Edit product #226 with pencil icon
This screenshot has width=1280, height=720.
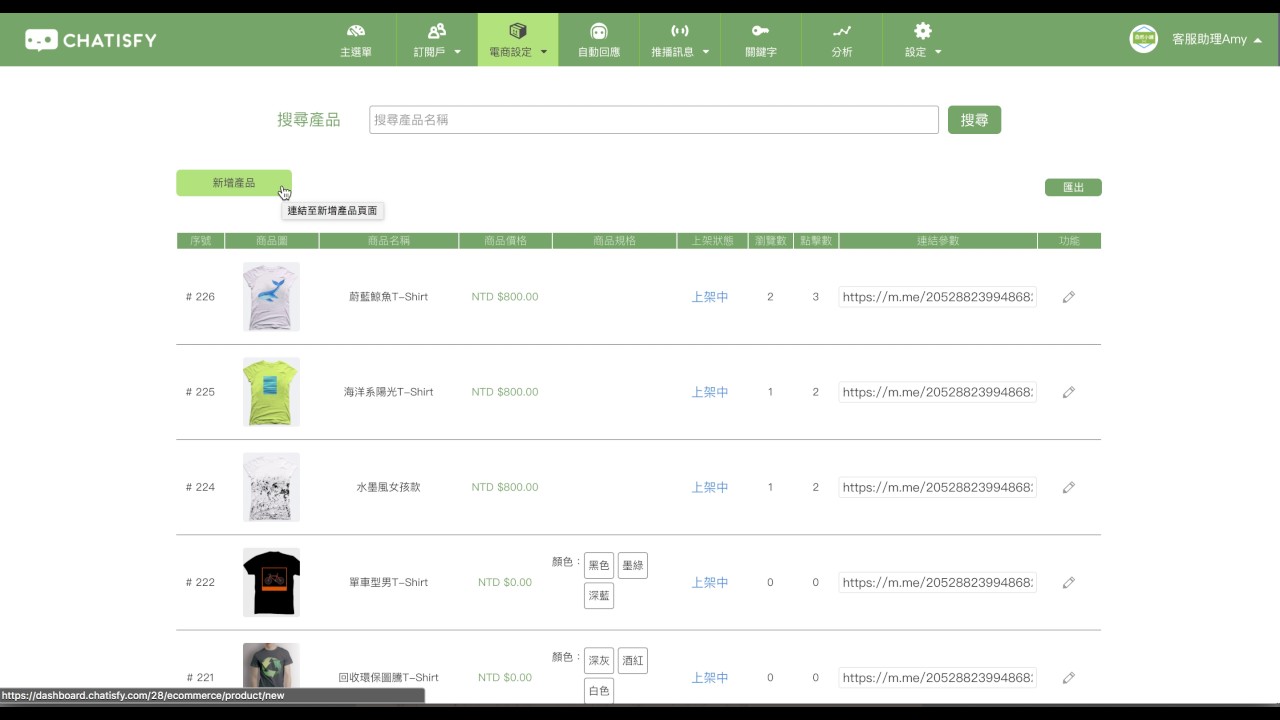(x=1068, y=297)
